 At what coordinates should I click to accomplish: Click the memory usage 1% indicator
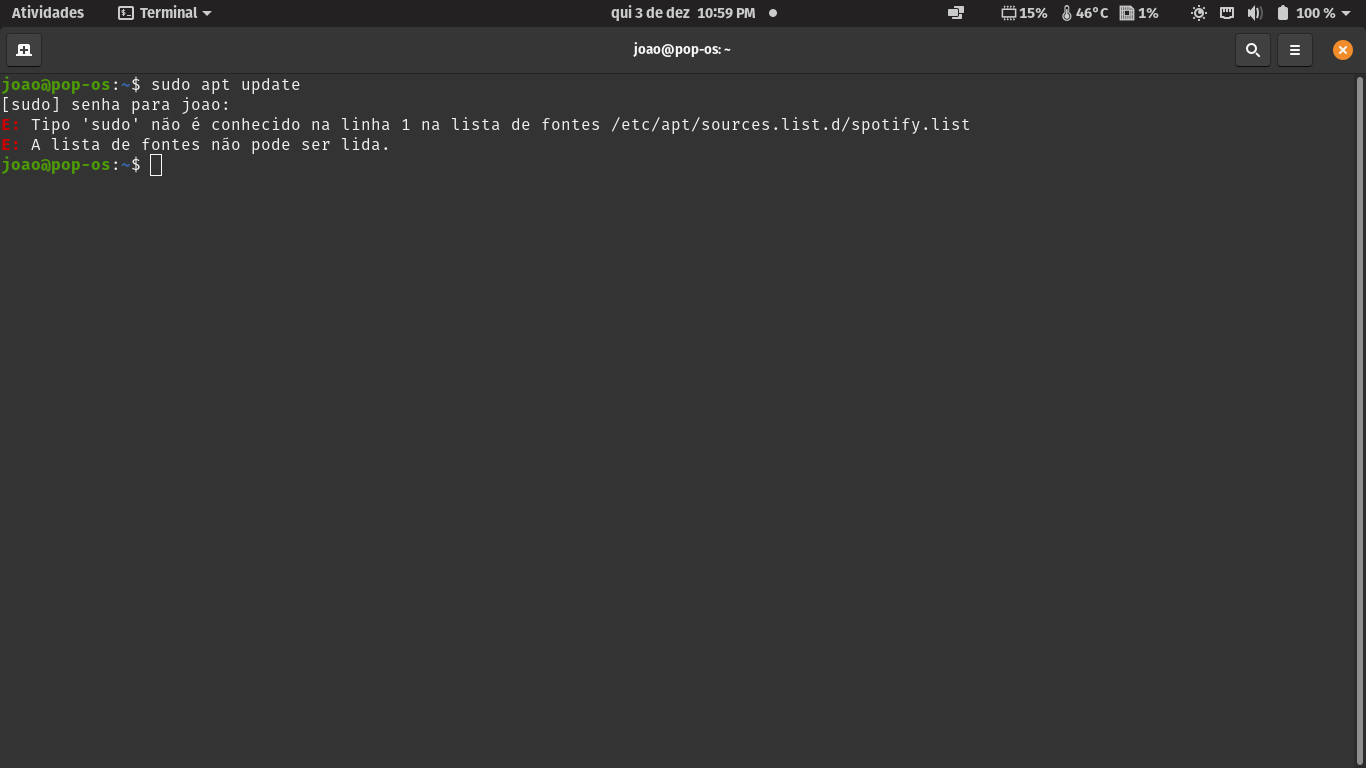pyautogui.click(x=1139, y=13)
